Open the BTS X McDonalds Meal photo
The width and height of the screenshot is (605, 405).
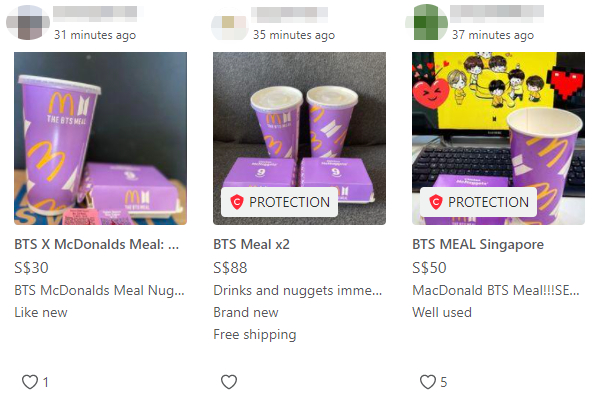[x=100, y=138]
